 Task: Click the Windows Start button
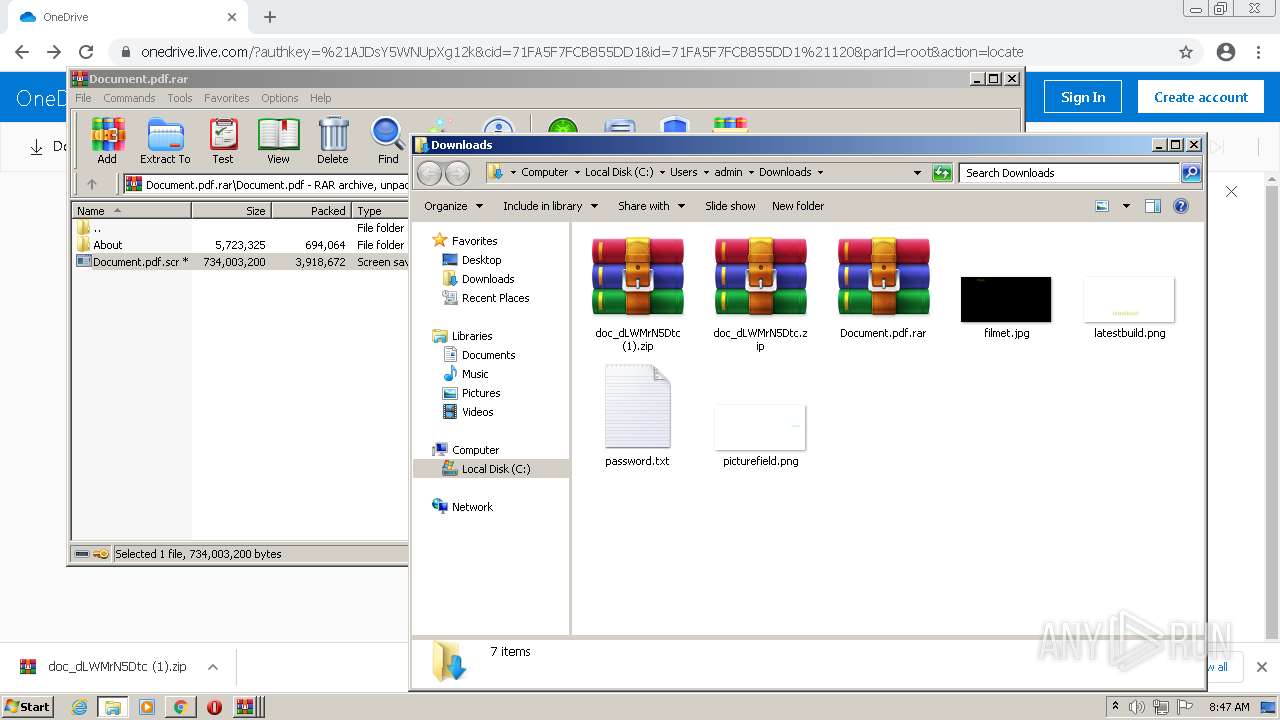(27, 707)
